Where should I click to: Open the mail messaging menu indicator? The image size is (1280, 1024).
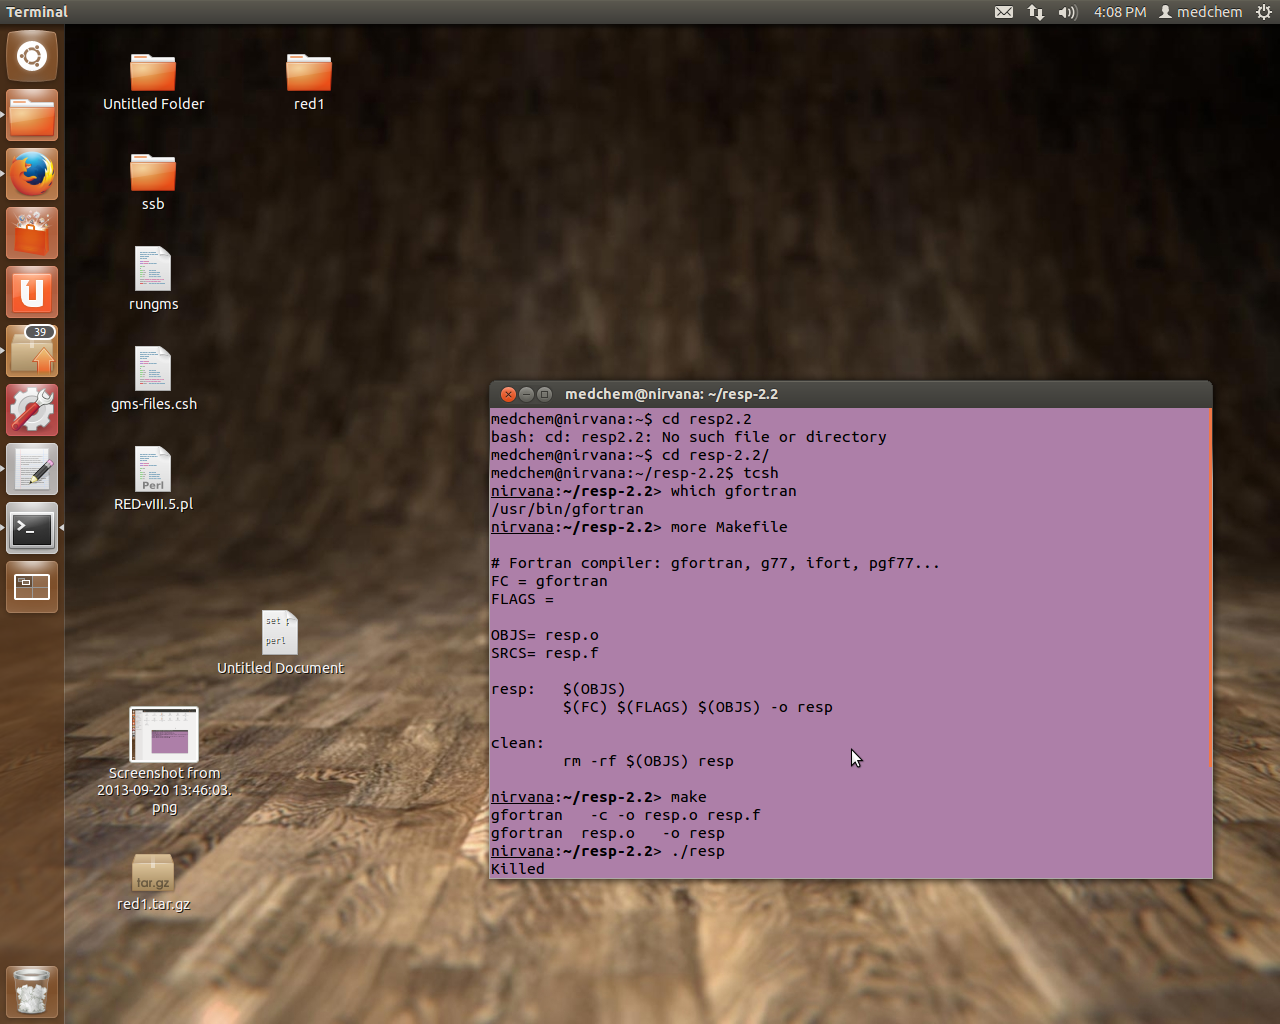point(1004,12)
